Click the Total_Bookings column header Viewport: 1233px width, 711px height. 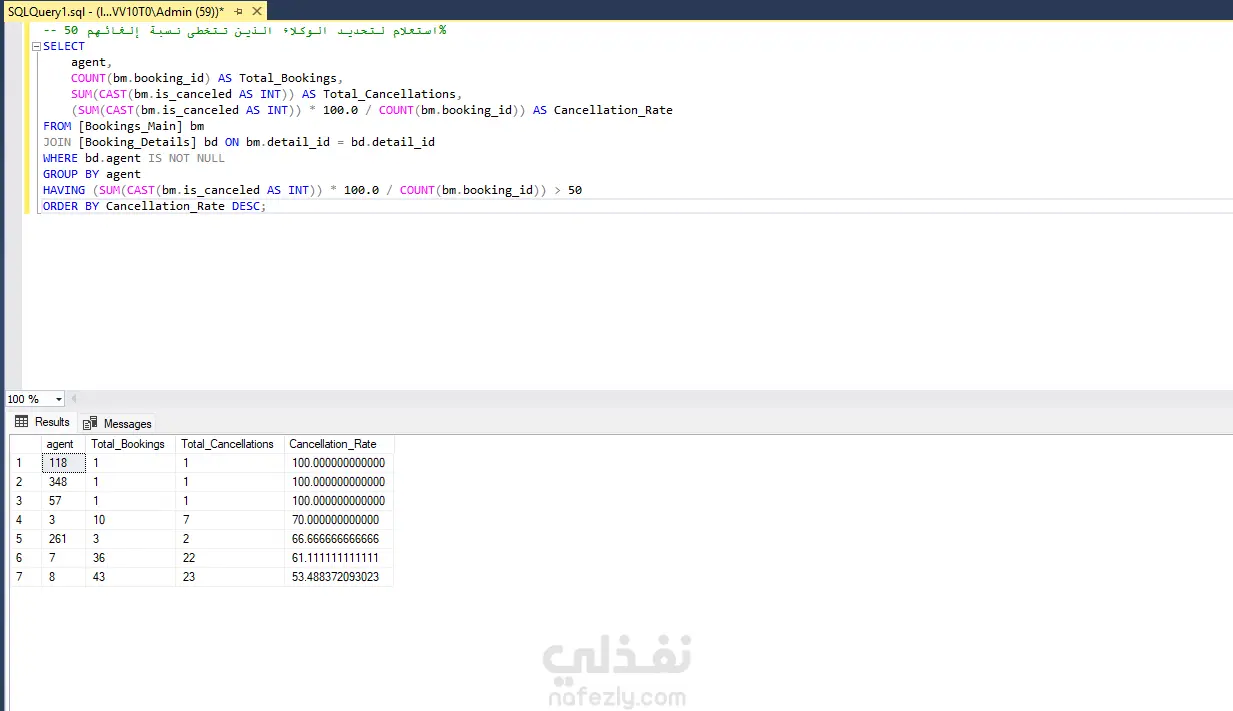click(130, 444)
